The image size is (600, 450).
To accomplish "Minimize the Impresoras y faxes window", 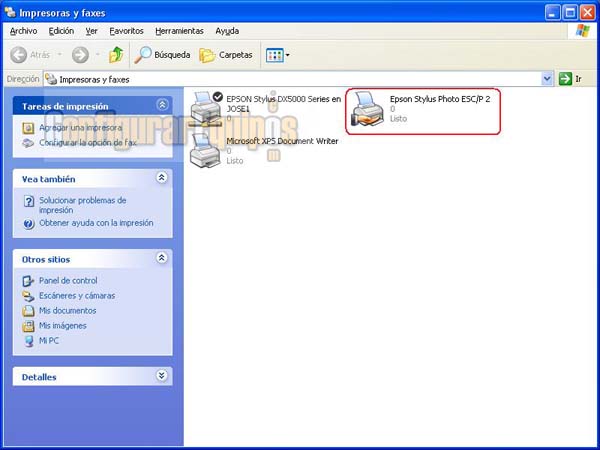I will [x=552, y=13].
